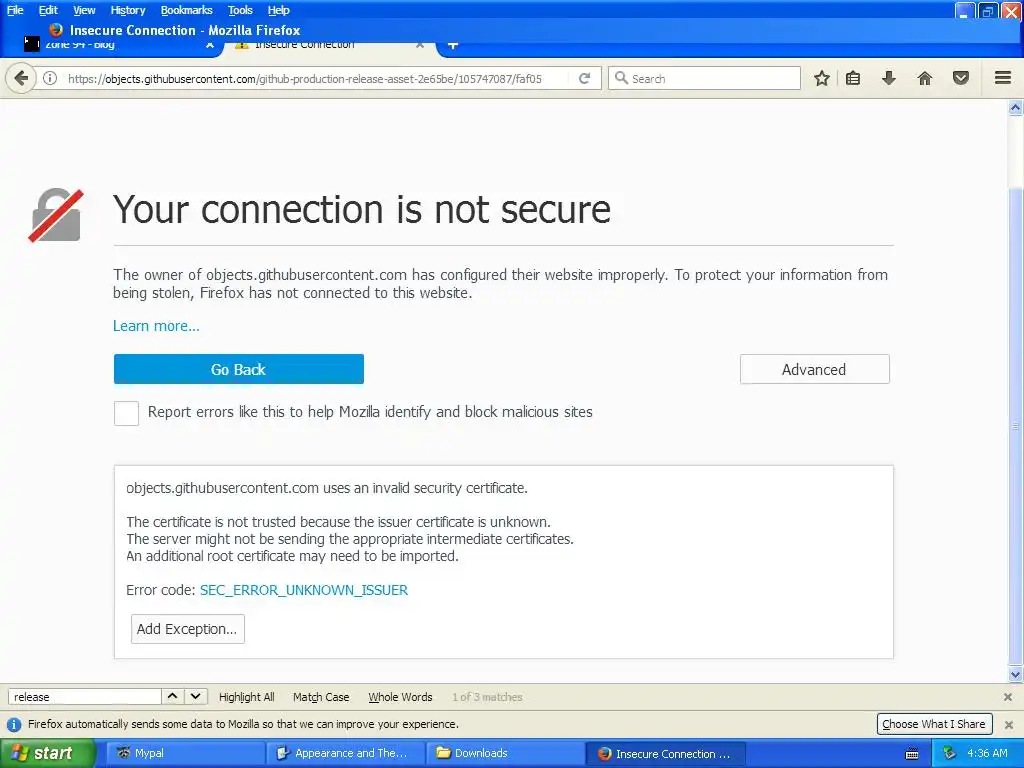
Task: Open the Edit menu
Action: pos(48,10)
